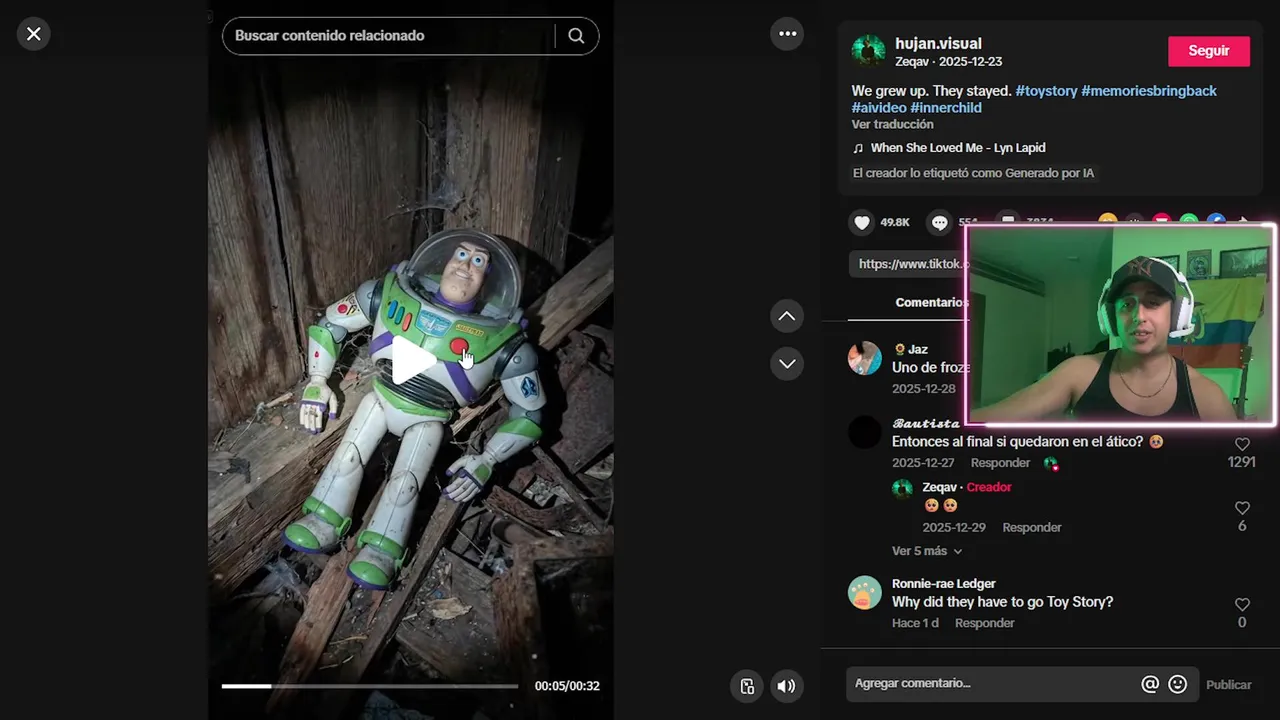The width and height of the screenshot is (1280, 720).
Task: Click the @ mention icon
Action: click(1150, 684)
